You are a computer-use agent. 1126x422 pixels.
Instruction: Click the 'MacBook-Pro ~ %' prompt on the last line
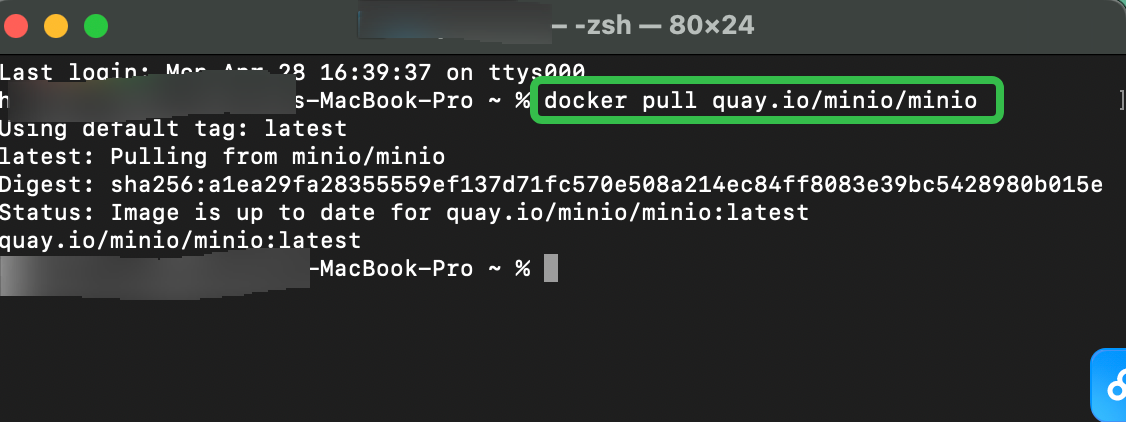tap(420, 268)
